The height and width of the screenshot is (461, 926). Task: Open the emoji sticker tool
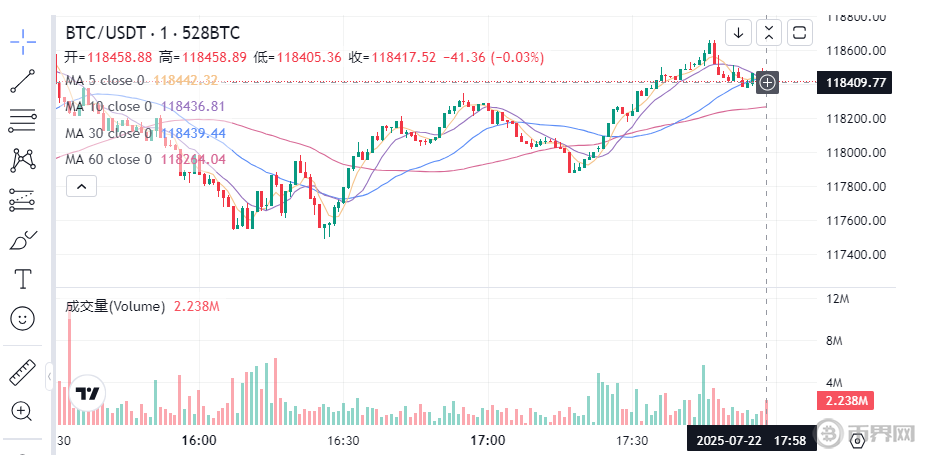[x=22, y=318]
